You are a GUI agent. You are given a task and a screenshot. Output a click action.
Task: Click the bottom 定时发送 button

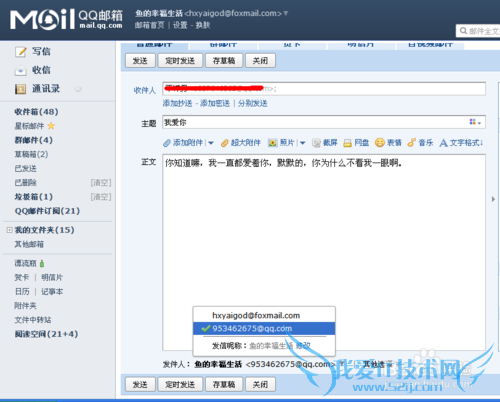tap(180, 385)
